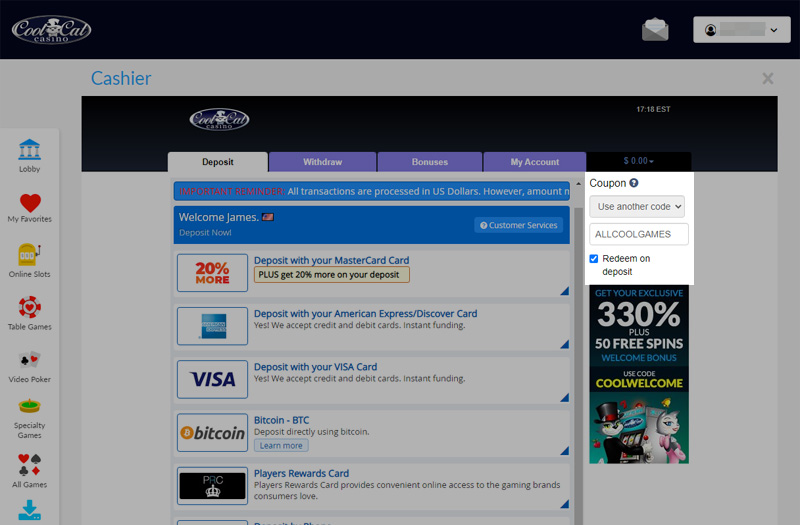Click the Cool Cat logo inside the cashier
Image resolution: width=800 pixels, height=525 pixels.
coord(219,119)
